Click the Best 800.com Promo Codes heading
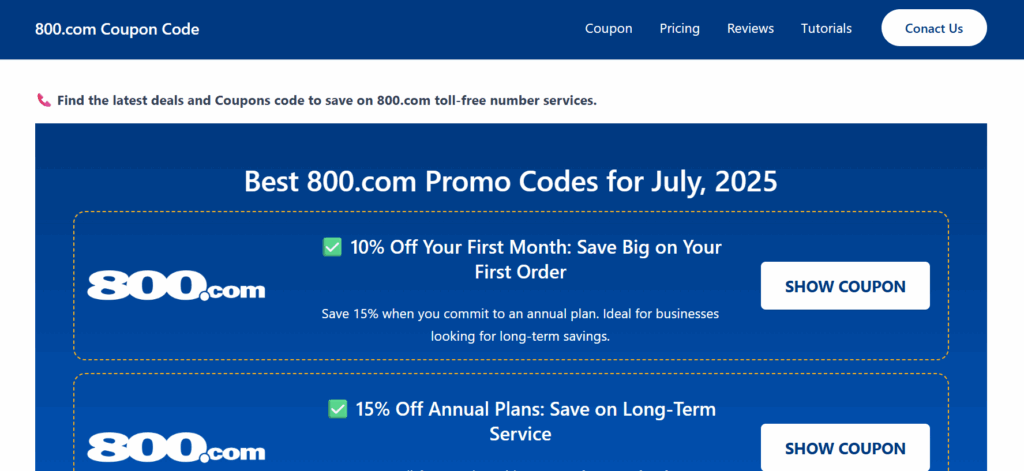Screen dimensions: 1024x471 [511, 182]
